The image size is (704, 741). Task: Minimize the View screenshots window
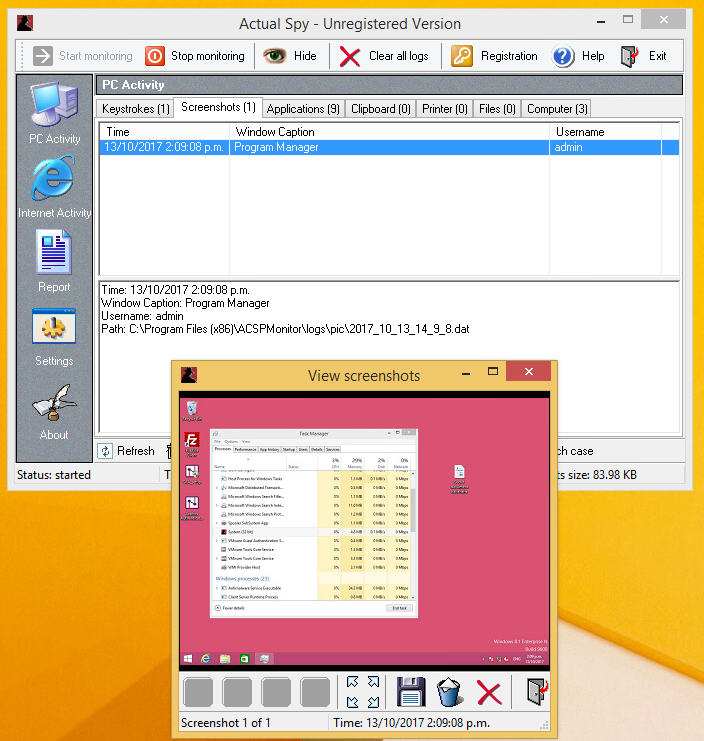pyautogui.click(x=466, y=373)
